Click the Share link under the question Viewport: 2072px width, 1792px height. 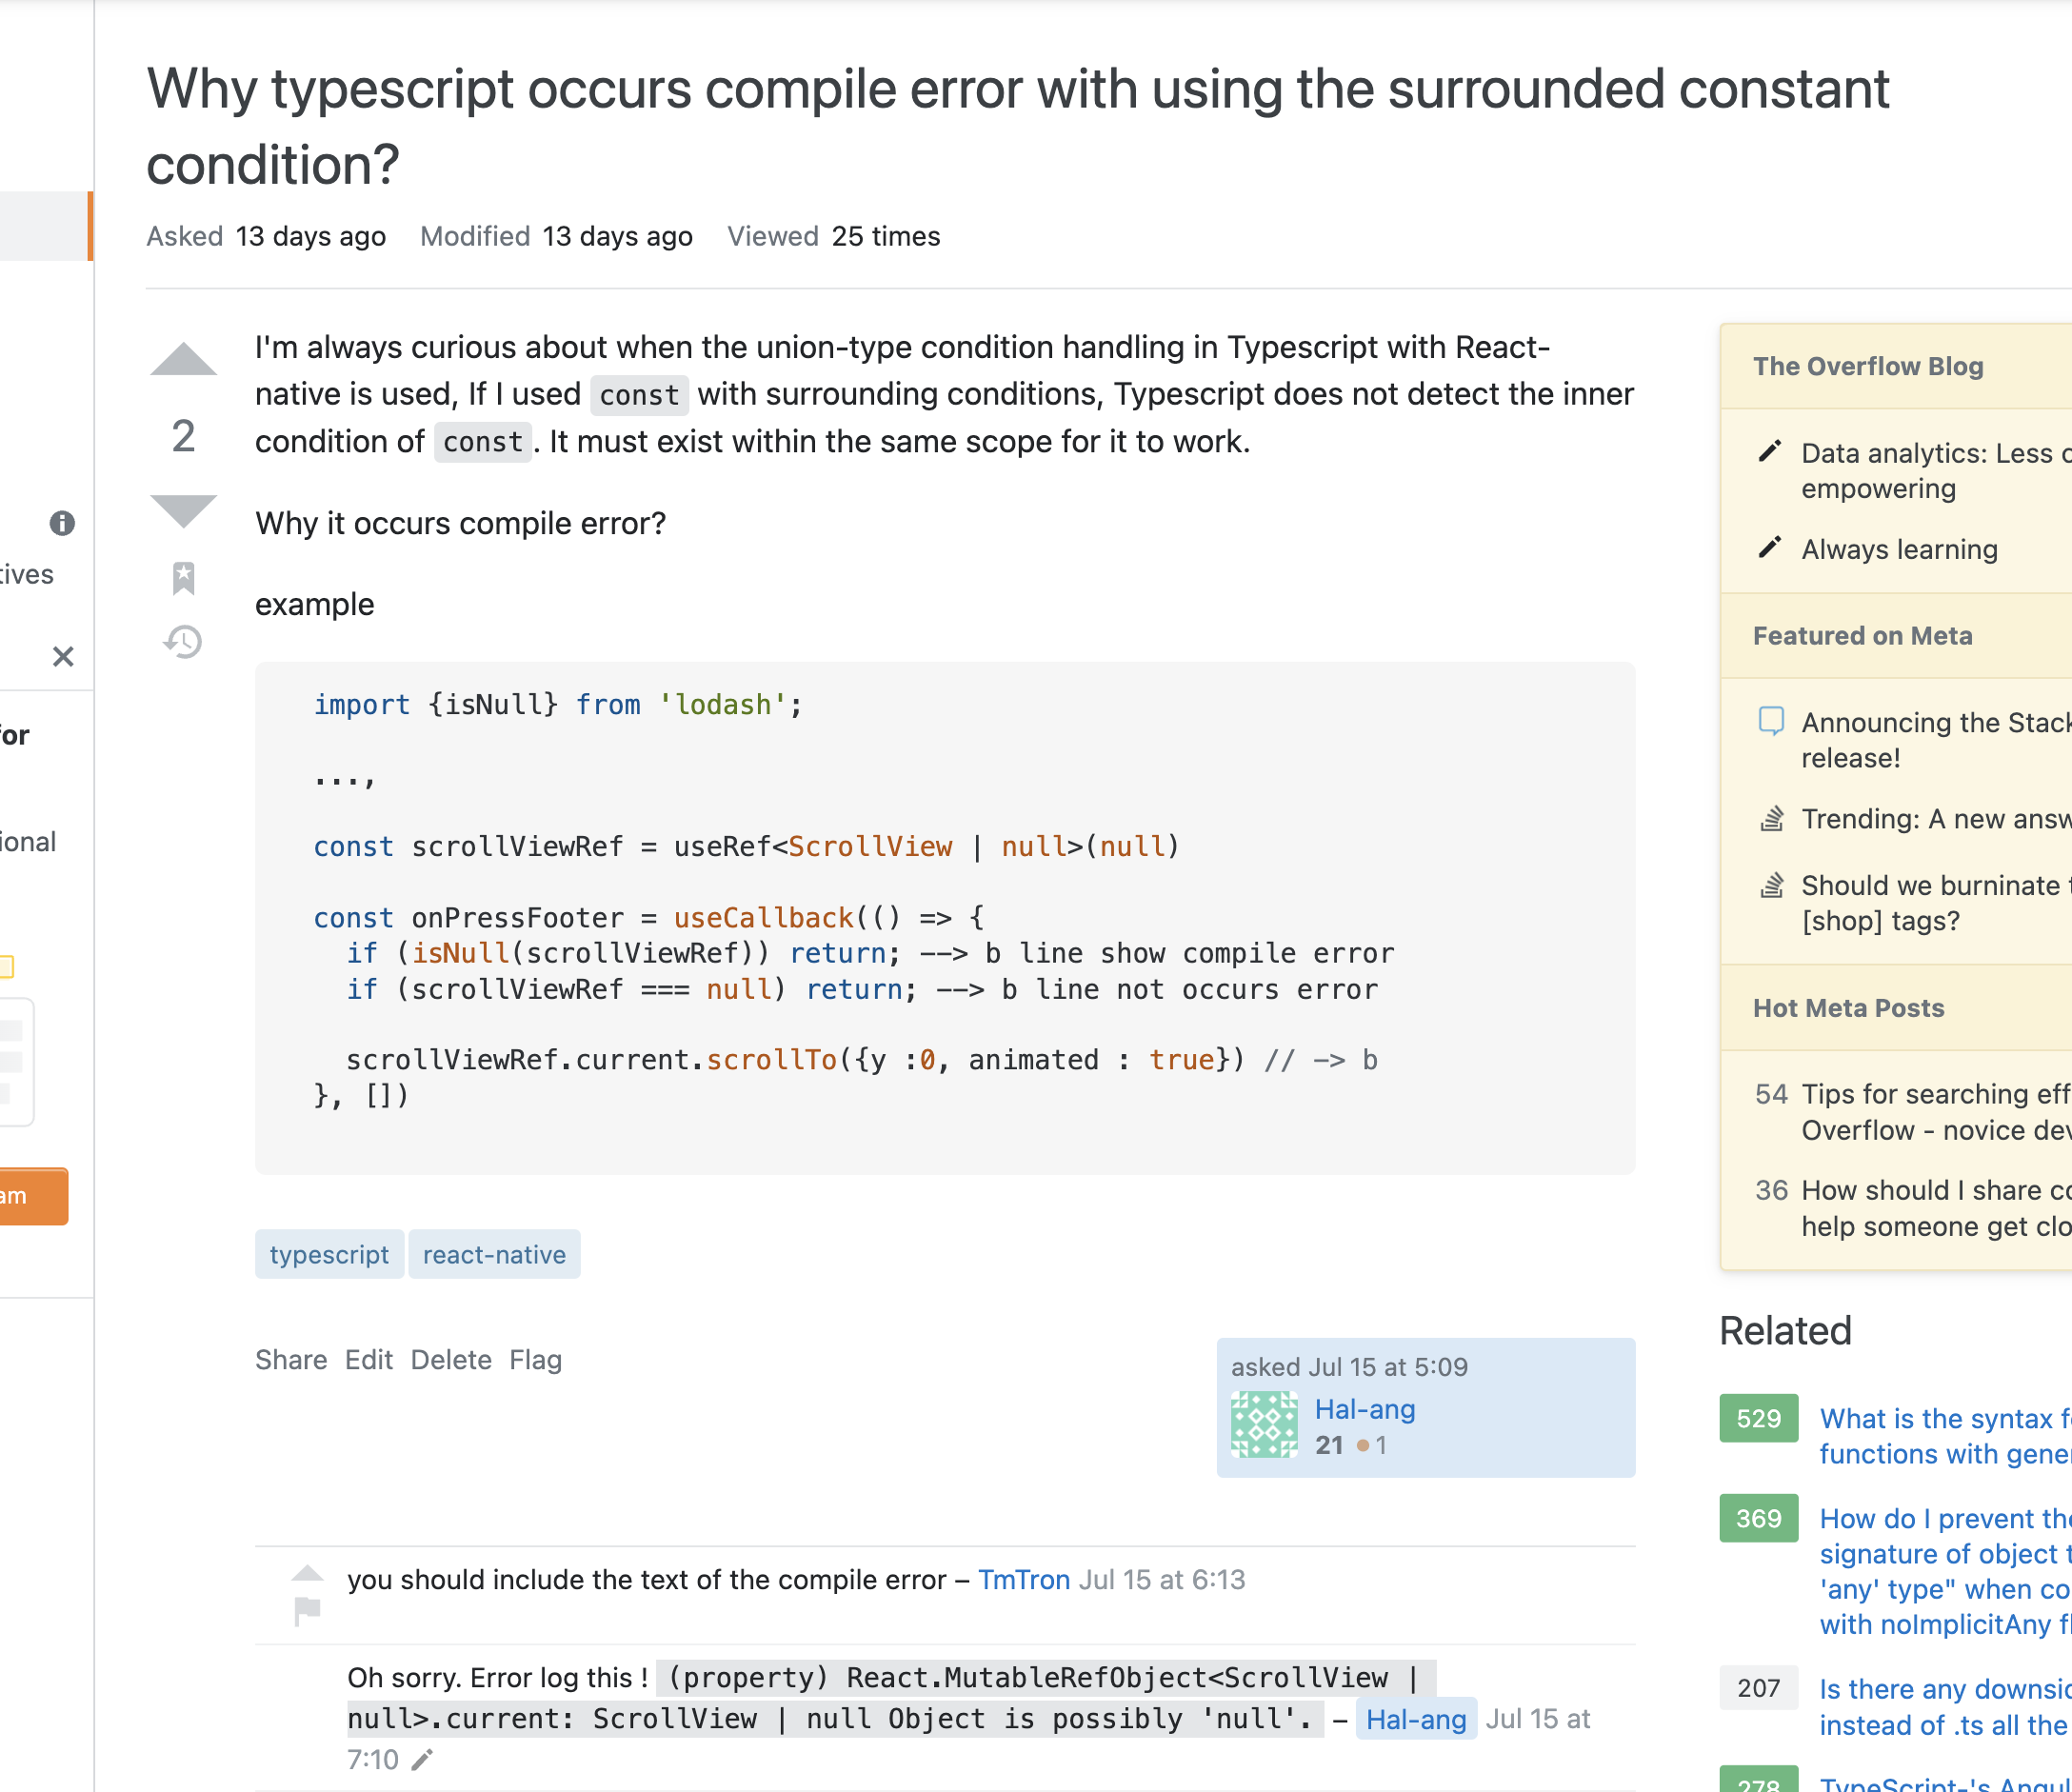coord(291,1360)
